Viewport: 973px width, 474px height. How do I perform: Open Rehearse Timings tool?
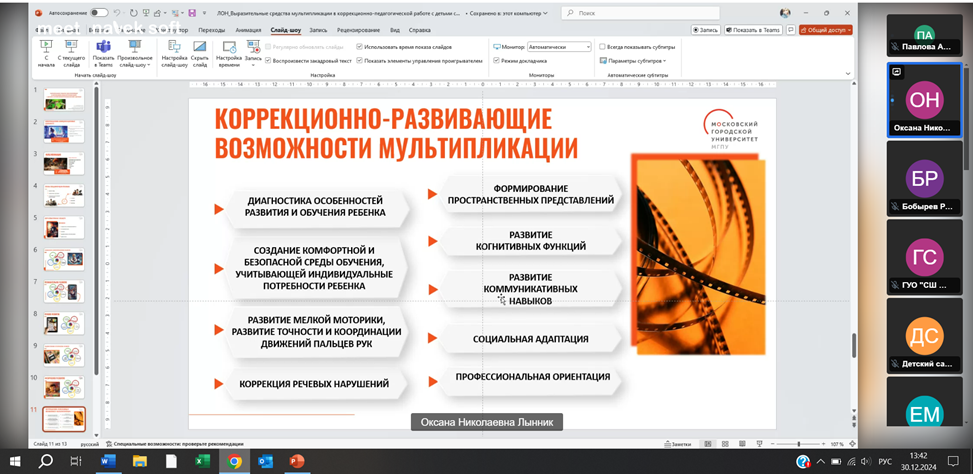228,52
